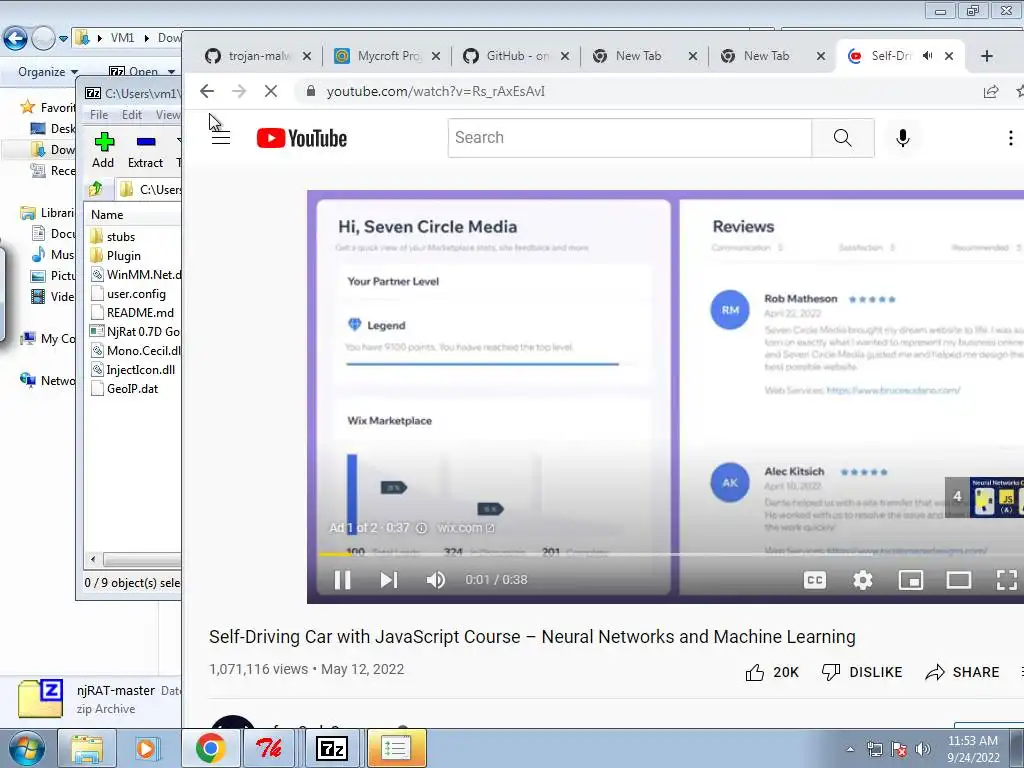Toggle closed captions in the player

[x=815, y=580]
